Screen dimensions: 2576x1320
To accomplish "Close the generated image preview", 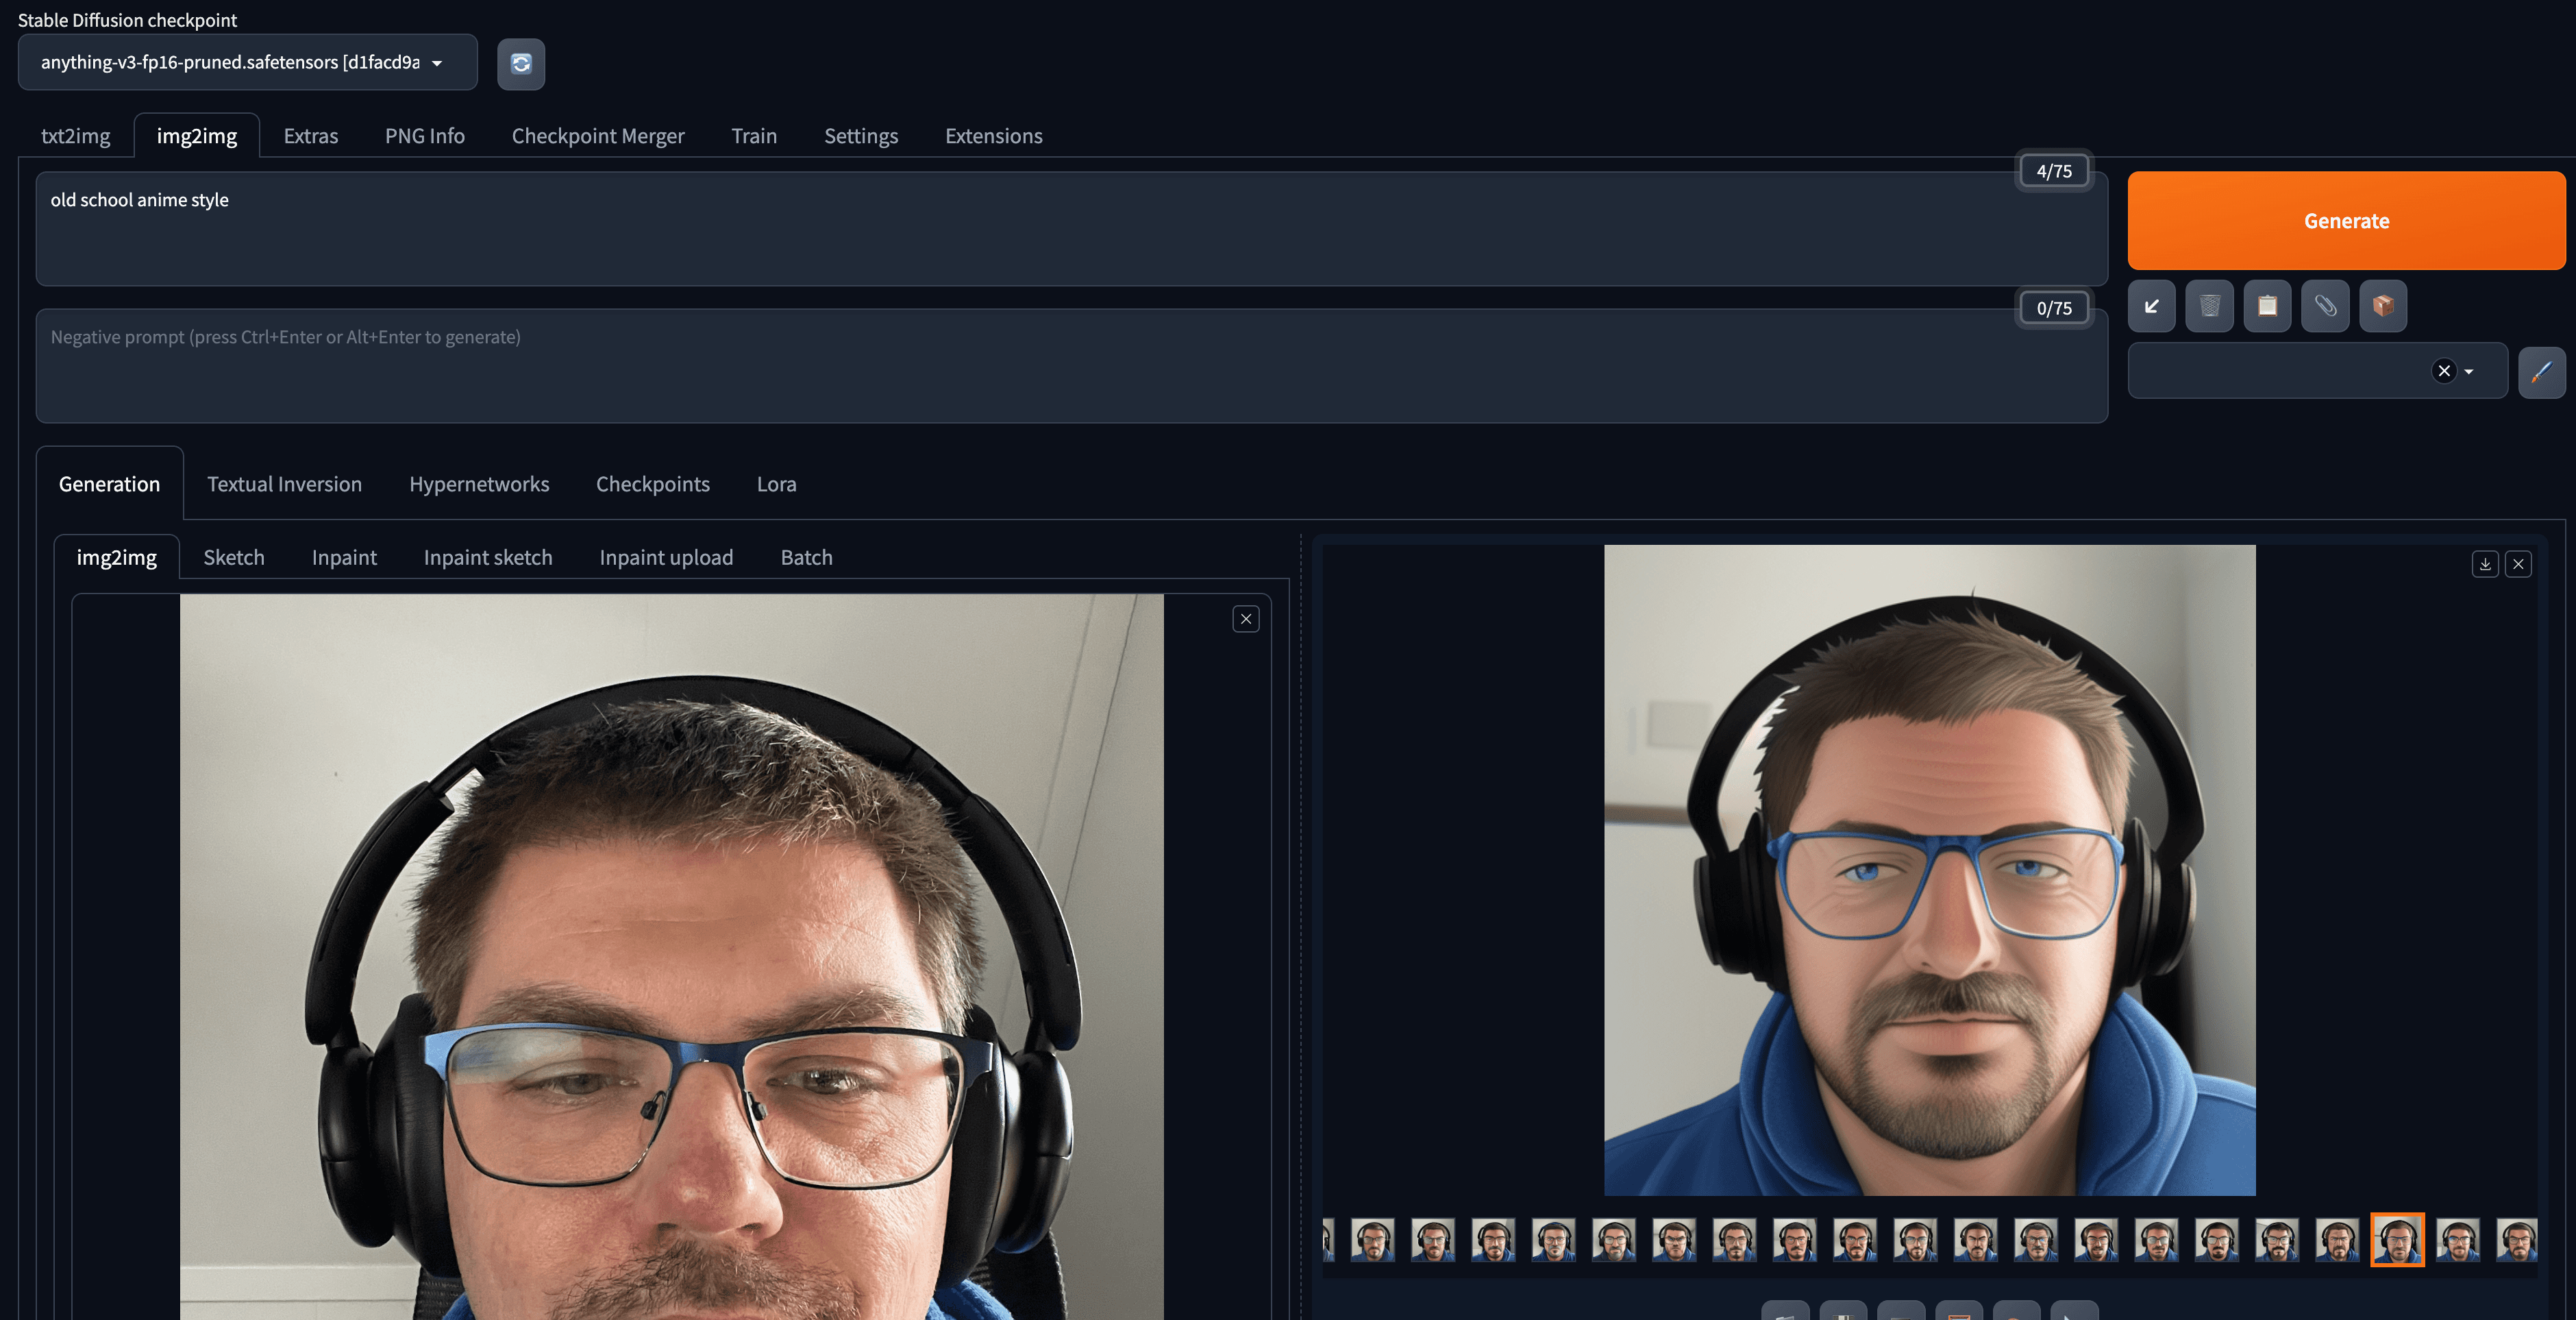I will pos(2518,564).
